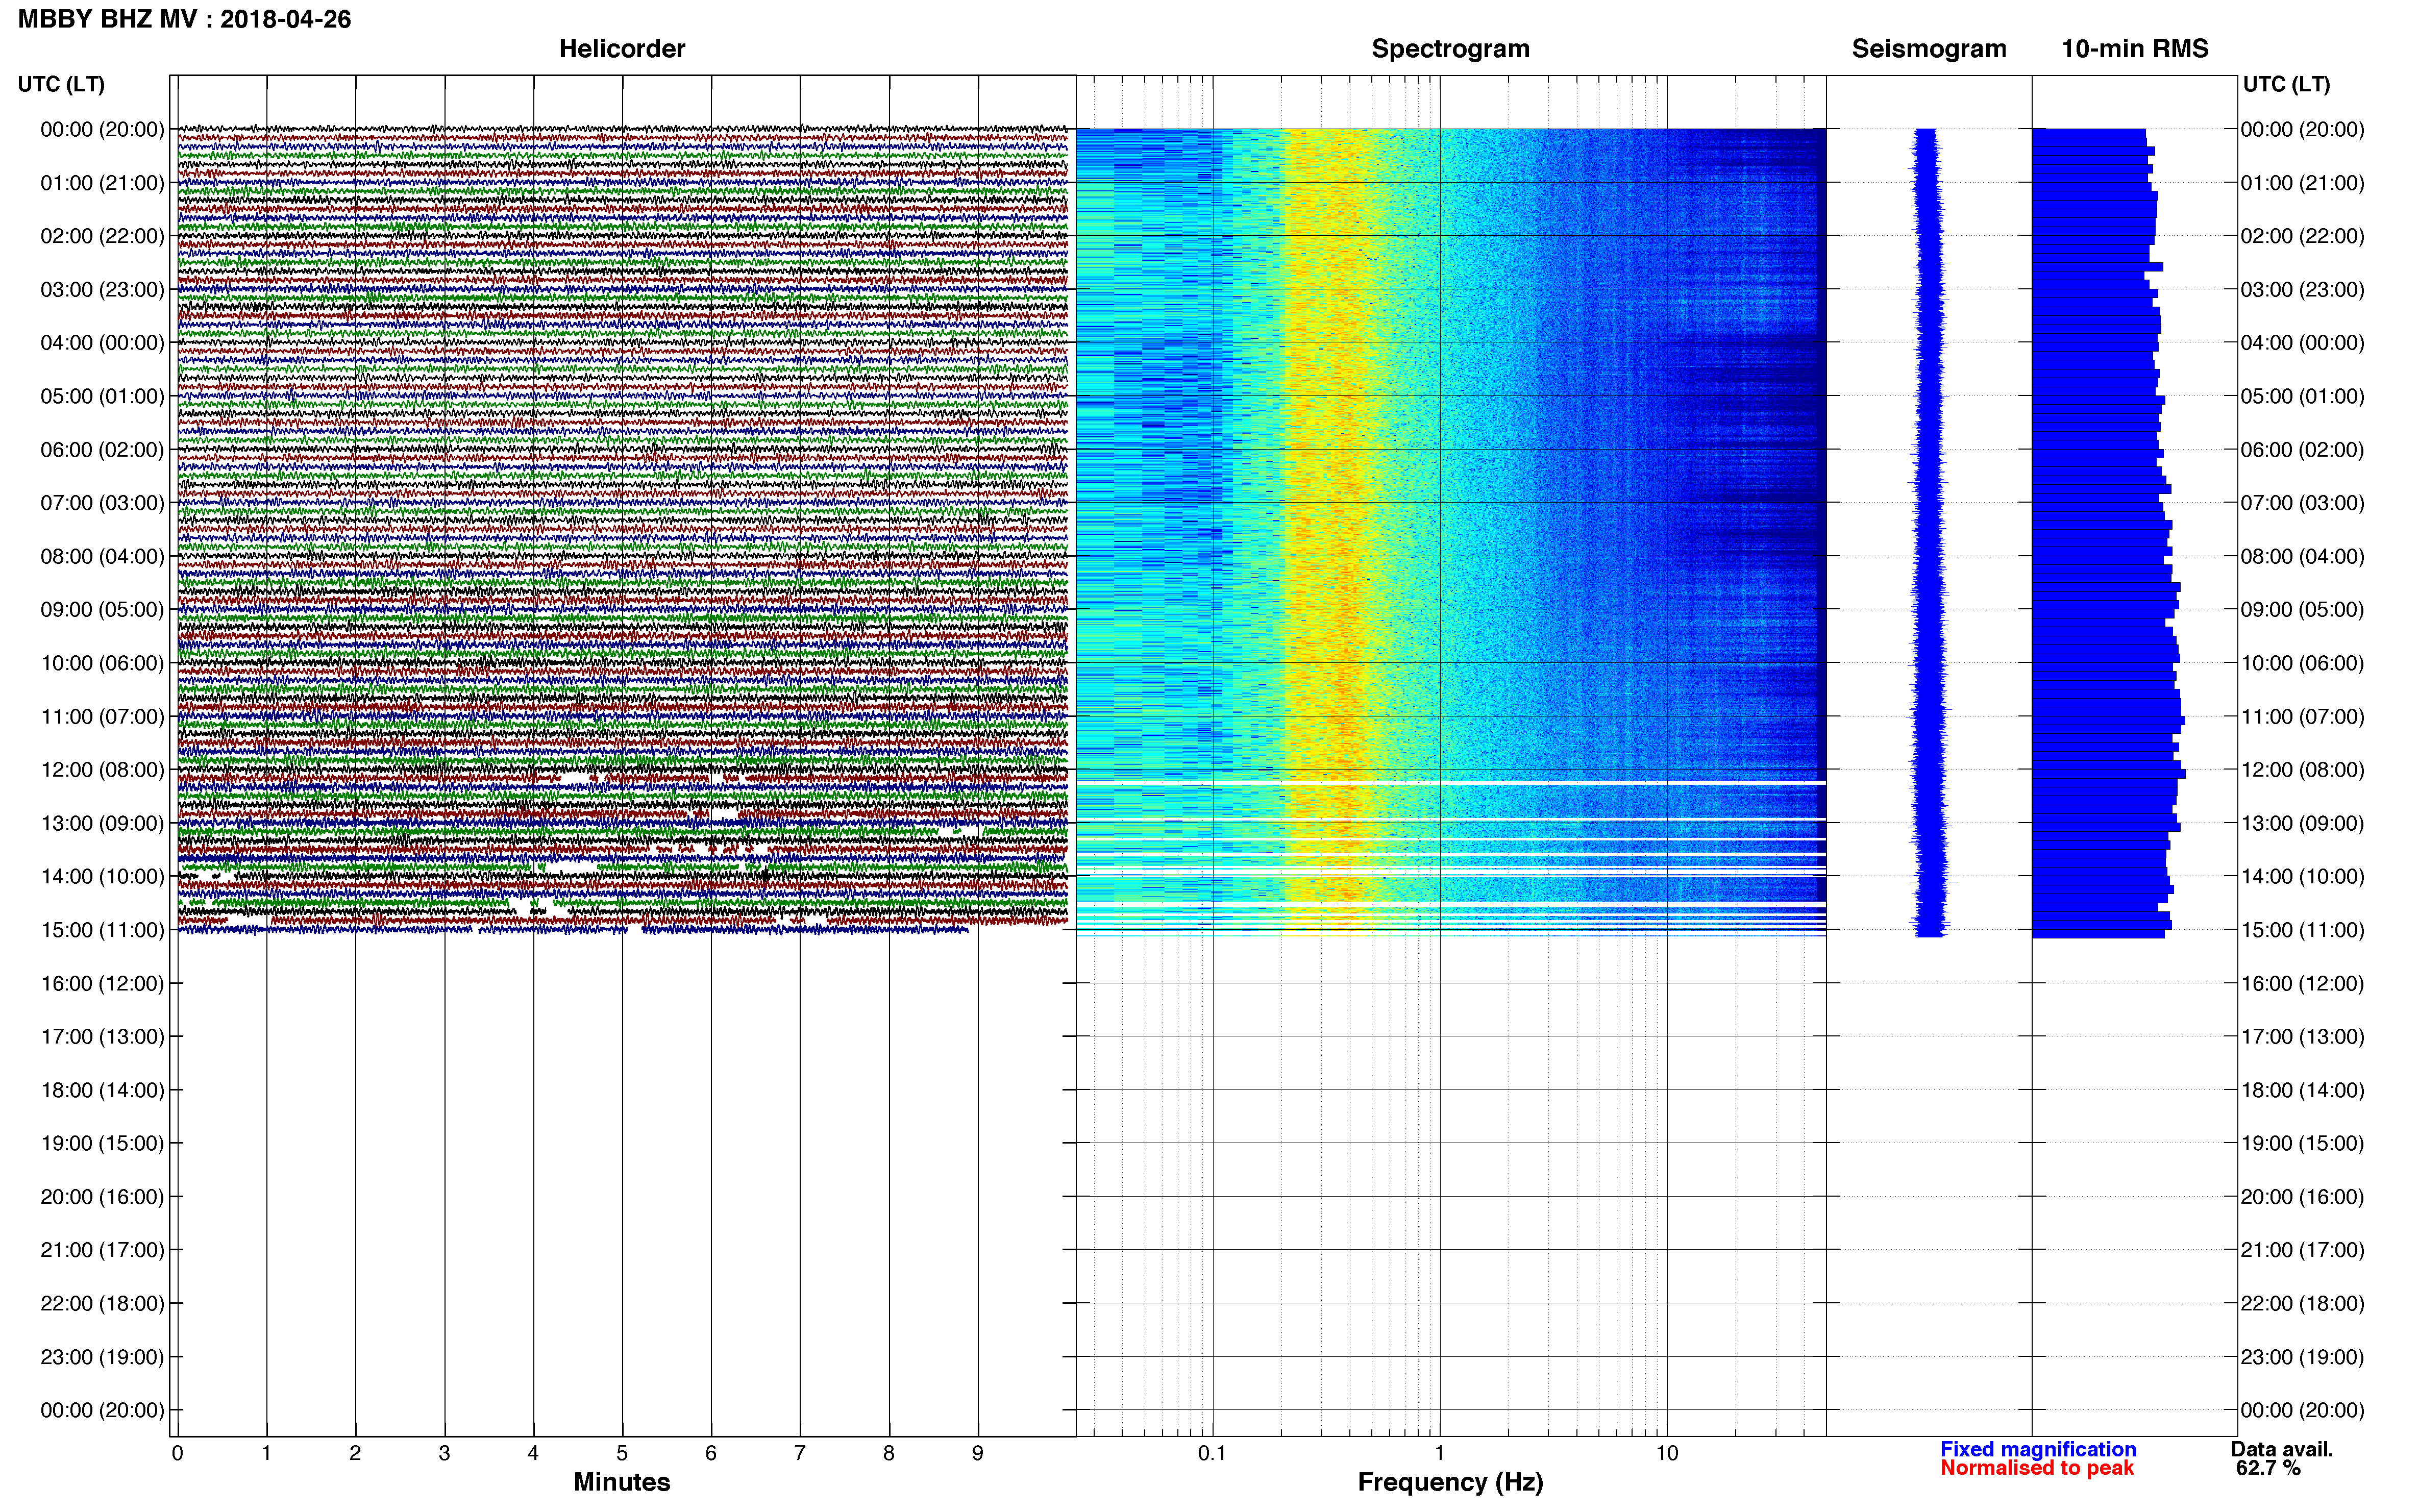The image size is (2419, 1512).
Task: Click the right '09:00 (05:00)' time label
Action: (x=2302, y=609)
